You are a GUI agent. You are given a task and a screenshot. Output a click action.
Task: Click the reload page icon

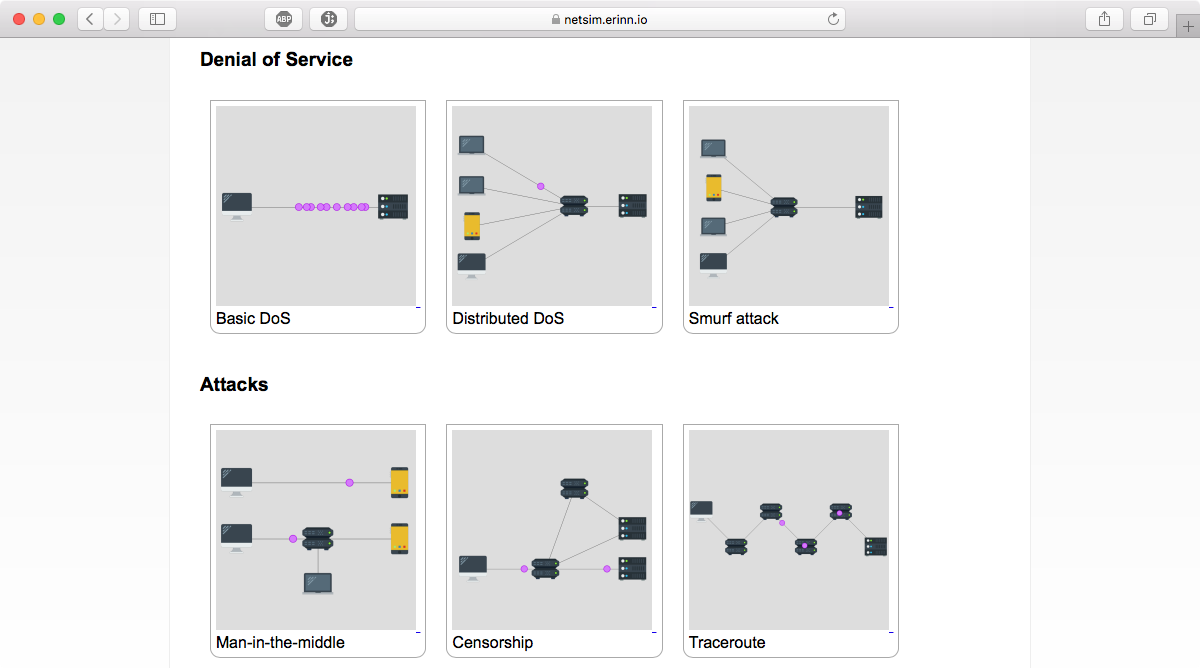(x=832, y=19)
